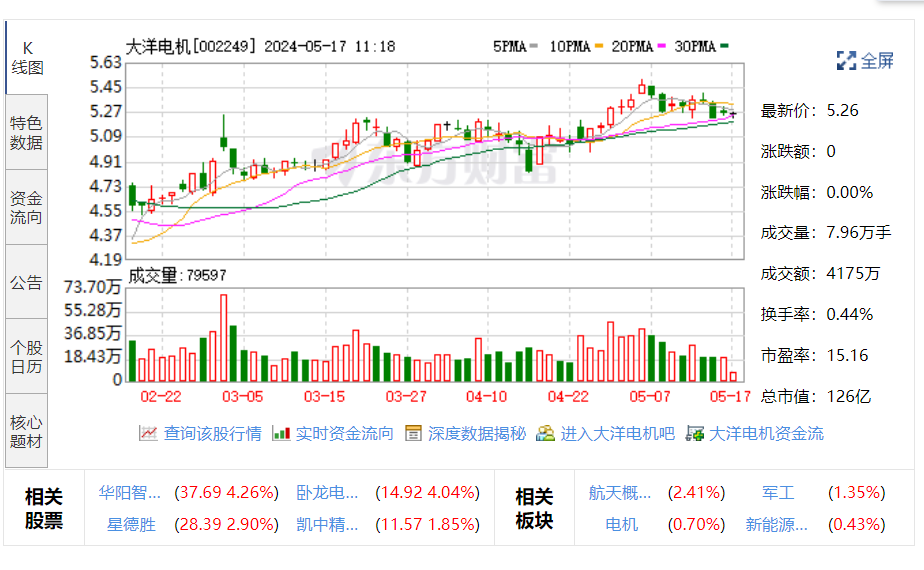This screenshot has height=570, width=924.
Task: Open related stock 星德胜
Action: coord(131,524)
